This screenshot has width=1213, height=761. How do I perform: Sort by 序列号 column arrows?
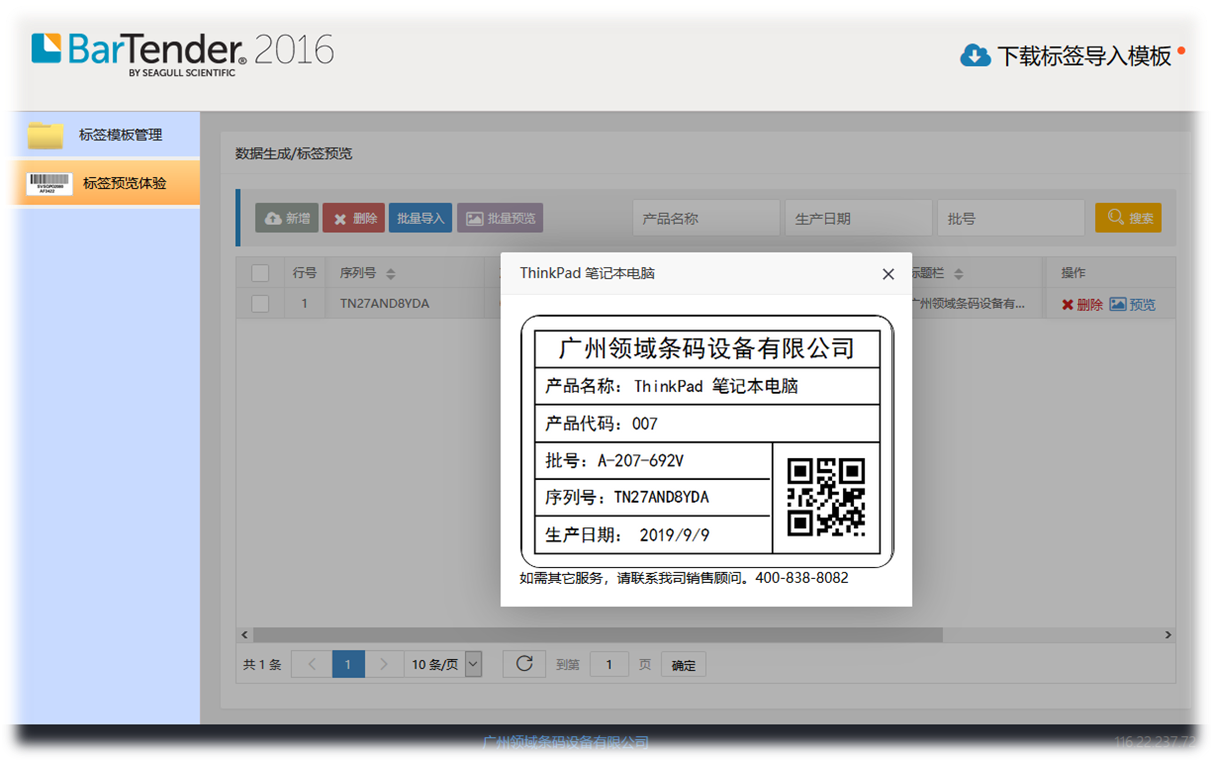(390, 274)
